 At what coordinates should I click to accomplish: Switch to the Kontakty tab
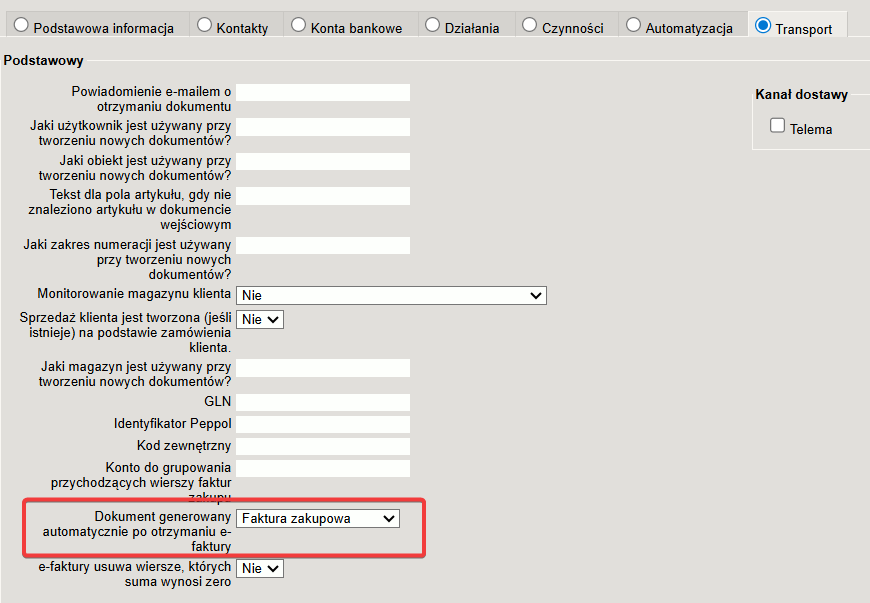pos(204,26)
